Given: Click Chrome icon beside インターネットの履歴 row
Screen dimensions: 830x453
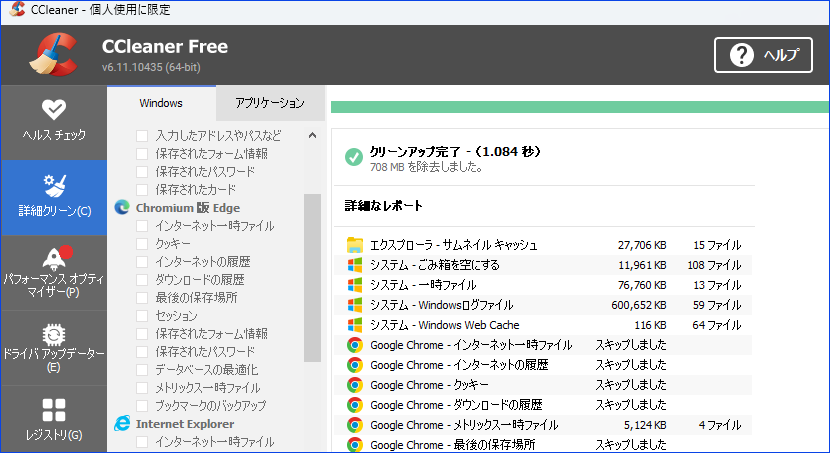Looking at the screenshot, I should (355, 365).
